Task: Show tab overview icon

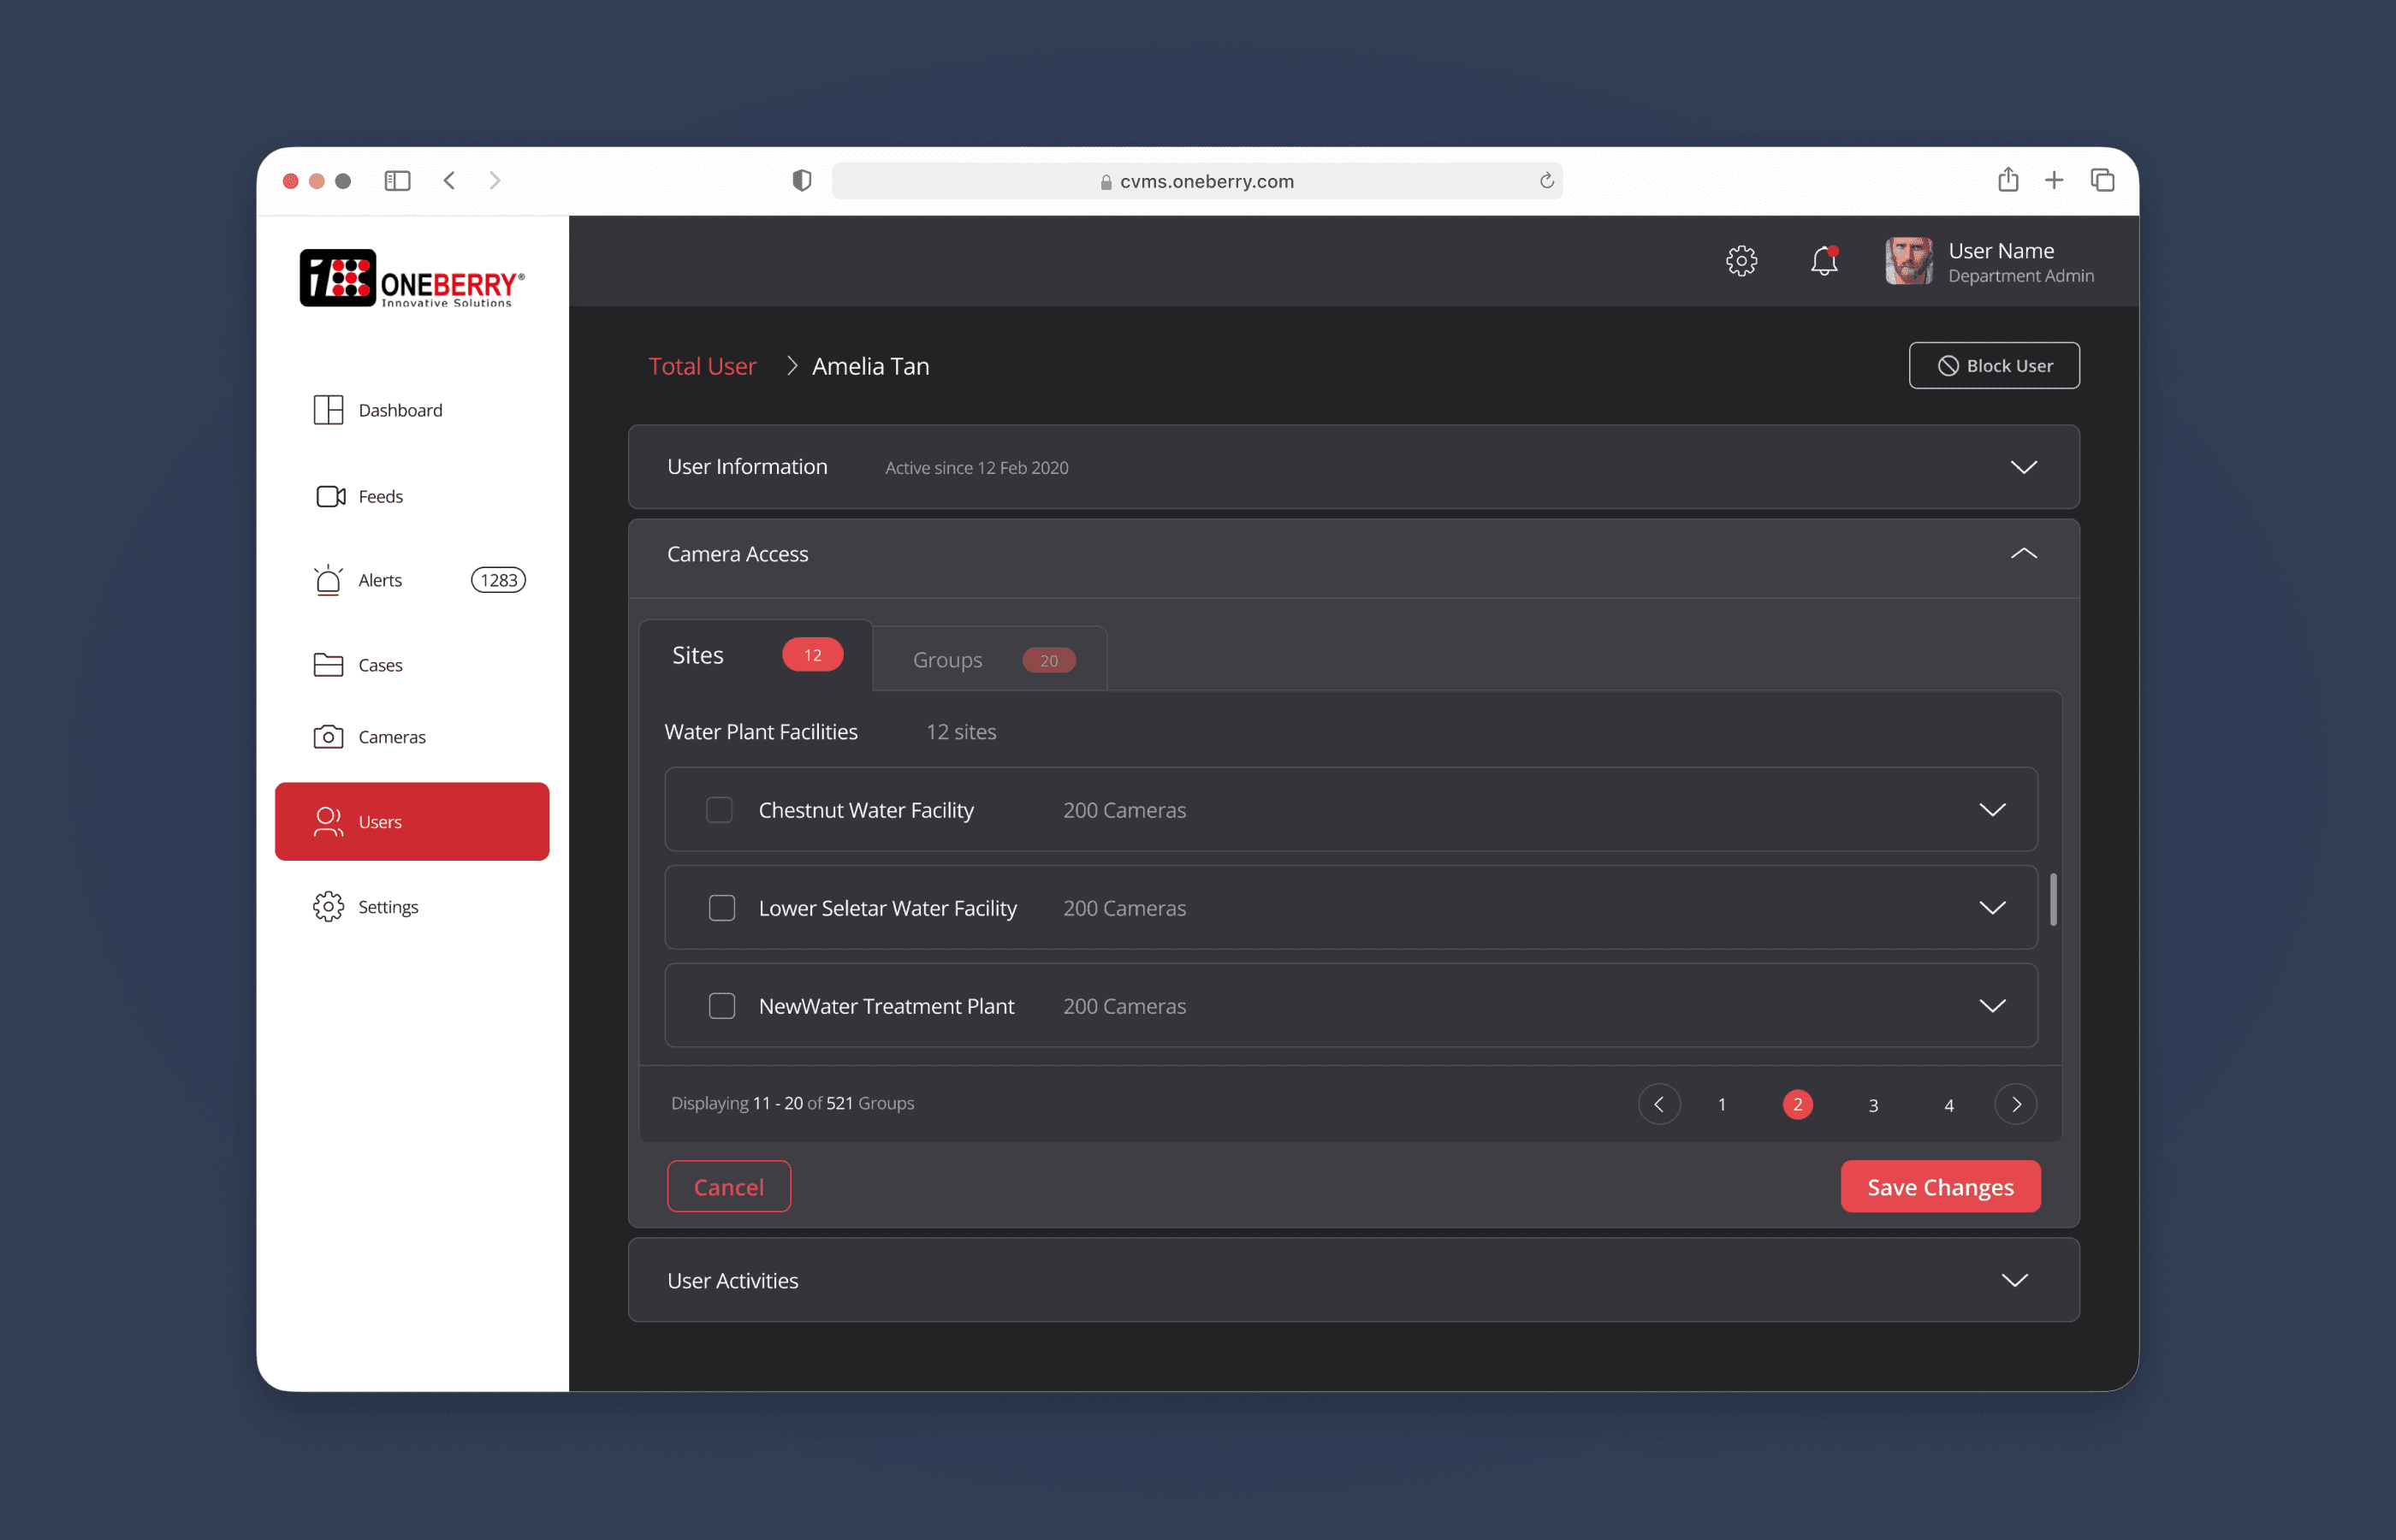Action: pyautogui.click(x=2102, y=181)
